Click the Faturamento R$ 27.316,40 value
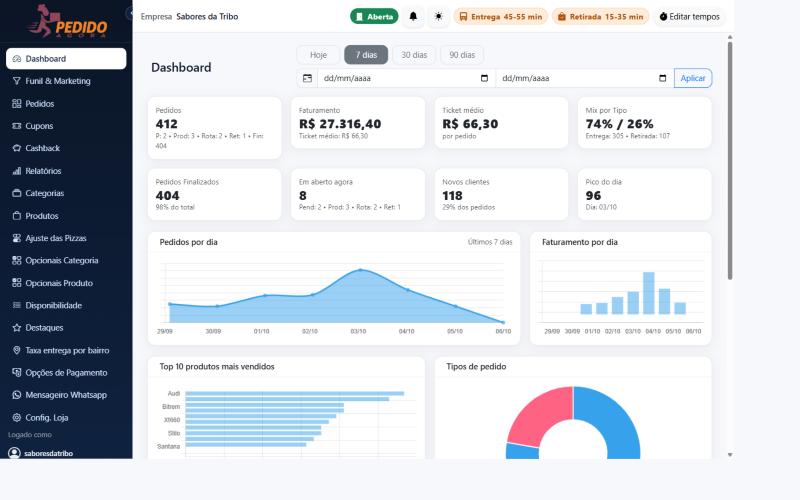Viewport: 800px width, 500px height. [x=340, y=124]
